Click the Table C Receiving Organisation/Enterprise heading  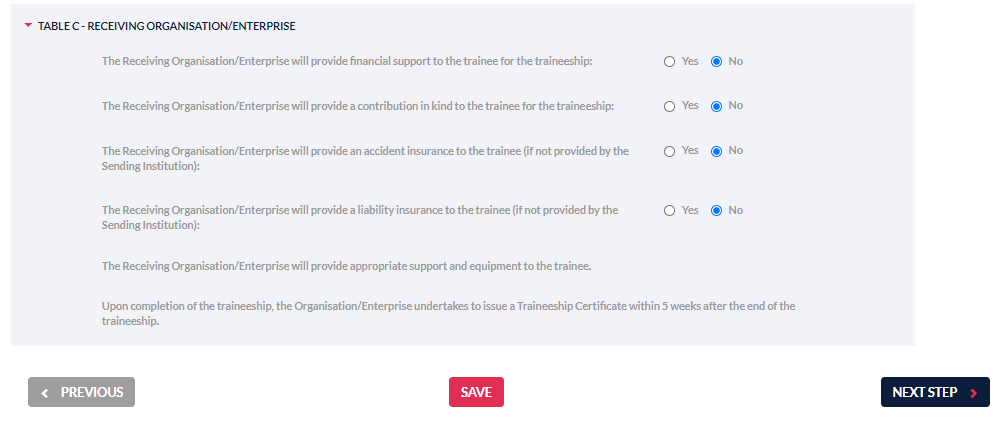coord(166,26)
